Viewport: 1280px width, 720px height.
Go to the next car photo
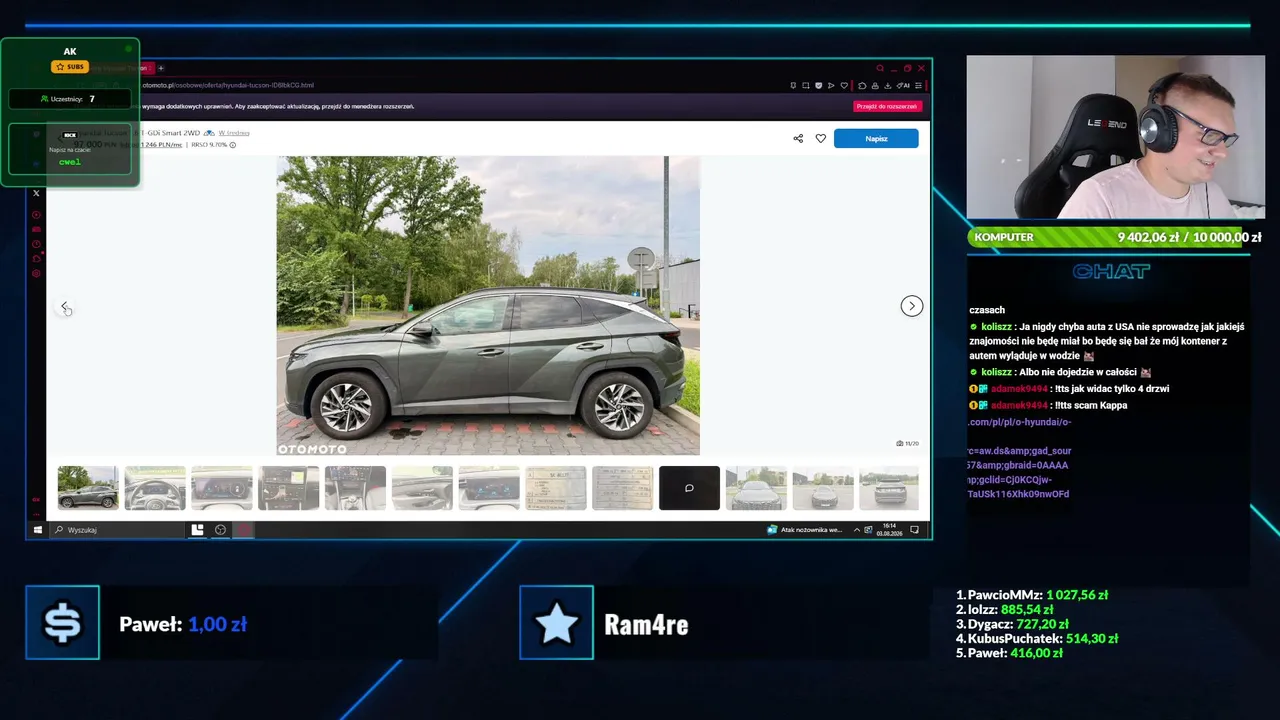(x=911, y=306)
